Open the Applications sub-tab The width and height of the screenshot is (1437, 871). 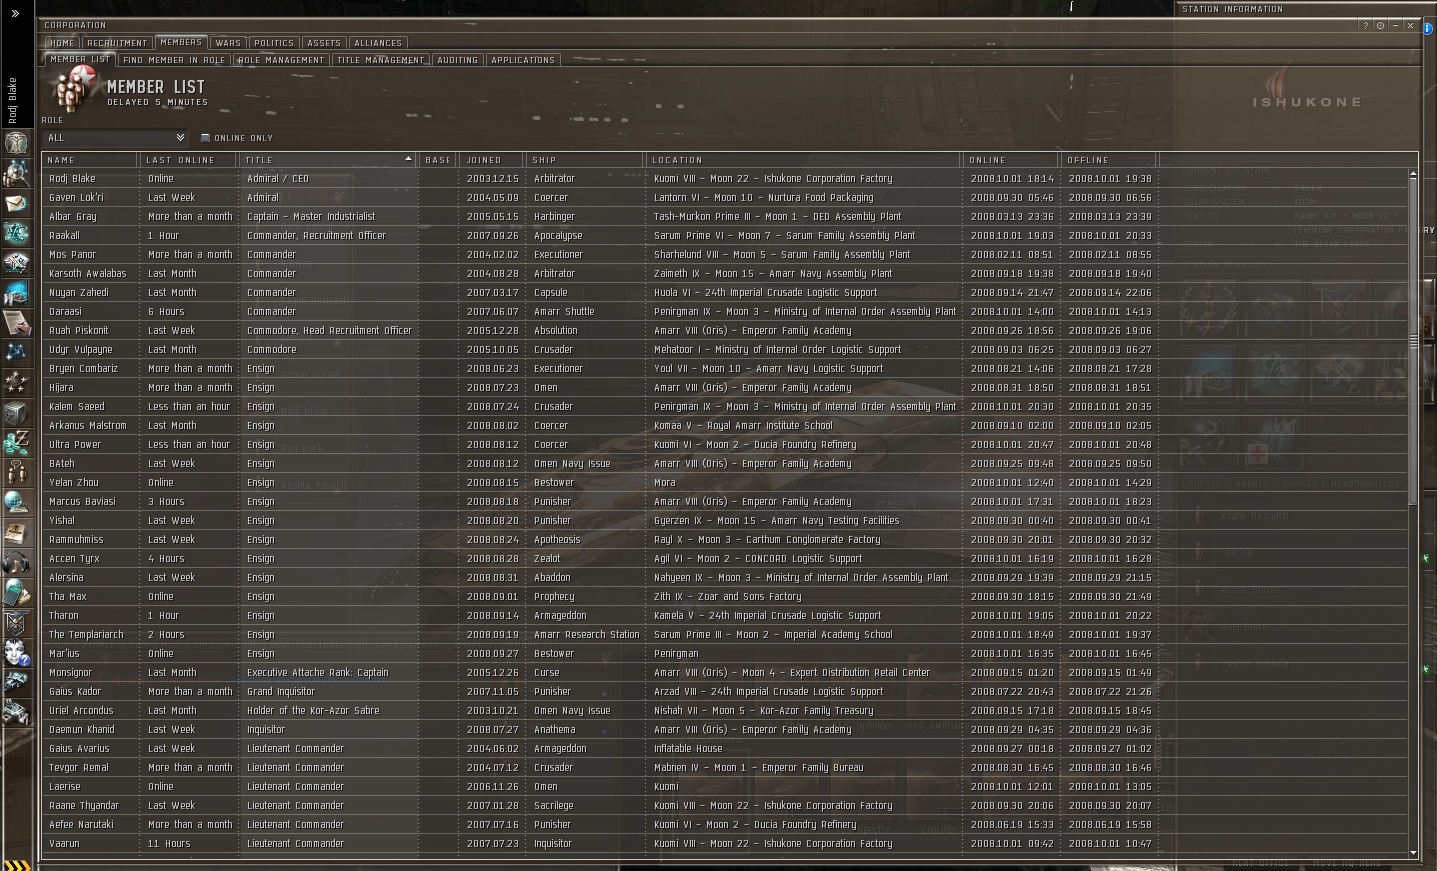point(522,60)
